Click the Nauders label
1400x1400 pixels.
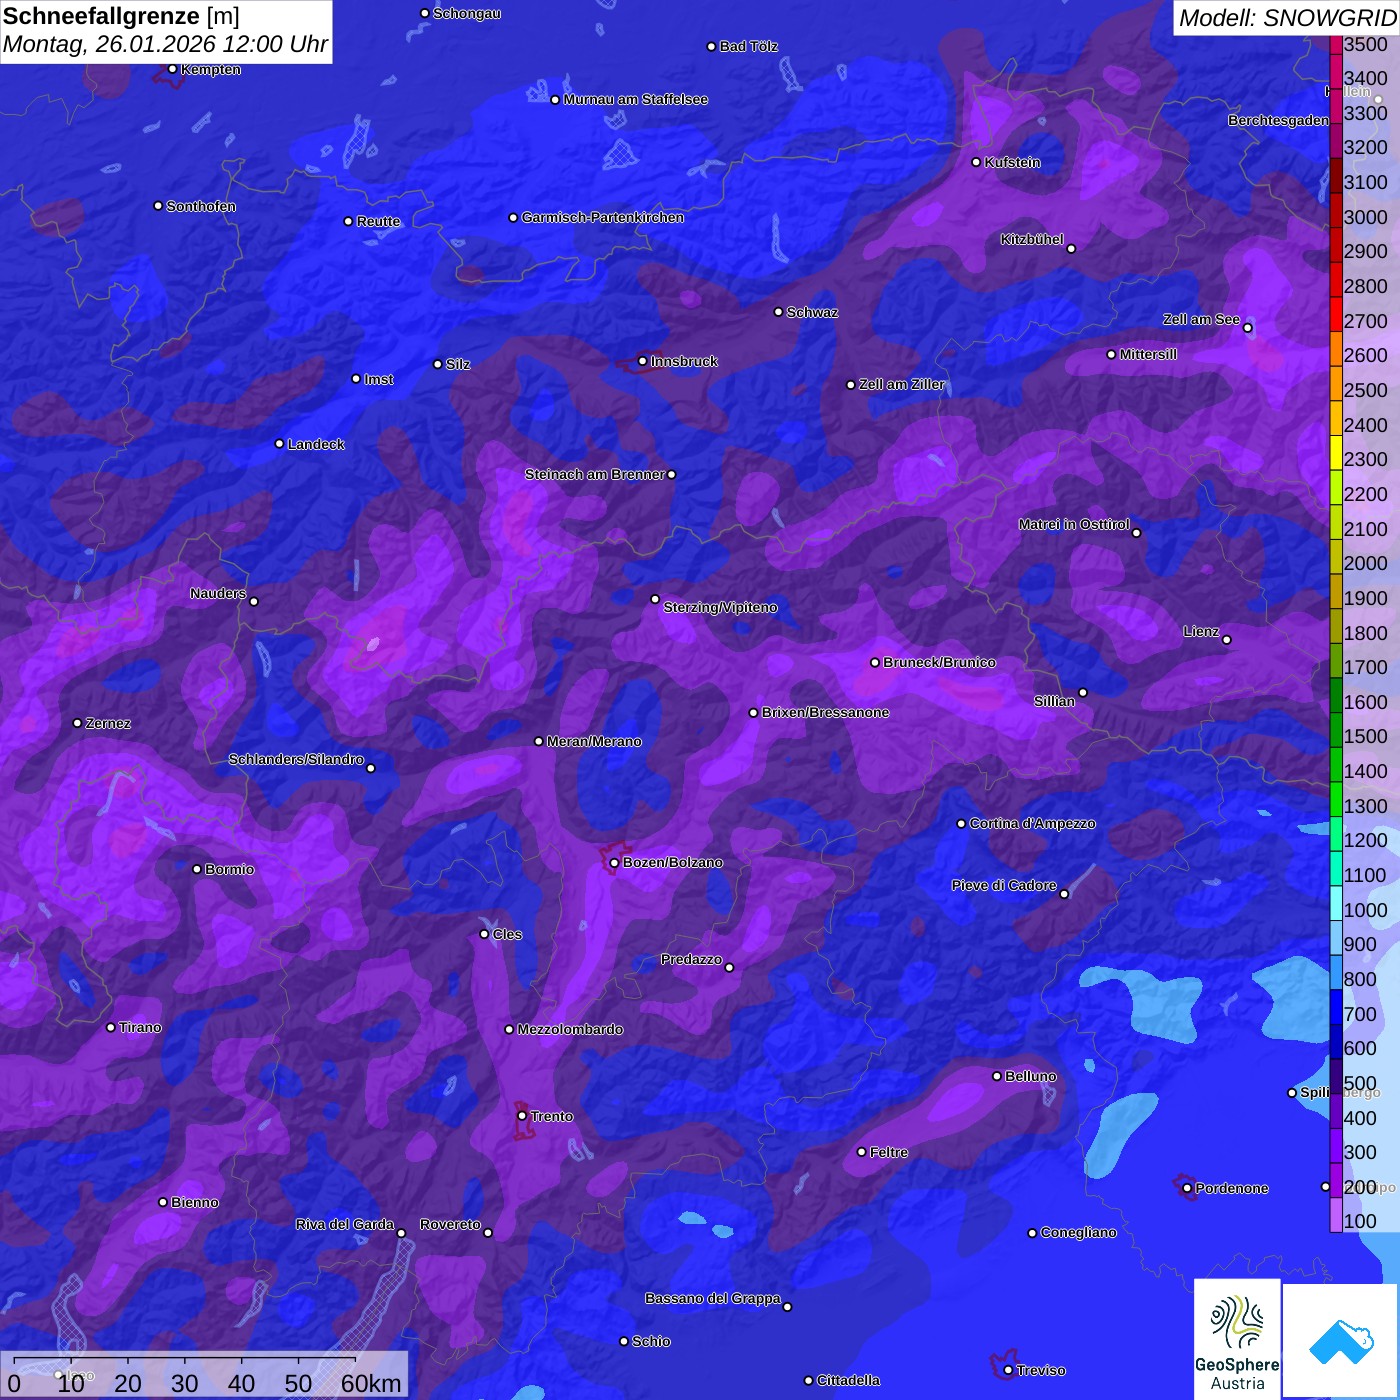click(x=218, y=593)
